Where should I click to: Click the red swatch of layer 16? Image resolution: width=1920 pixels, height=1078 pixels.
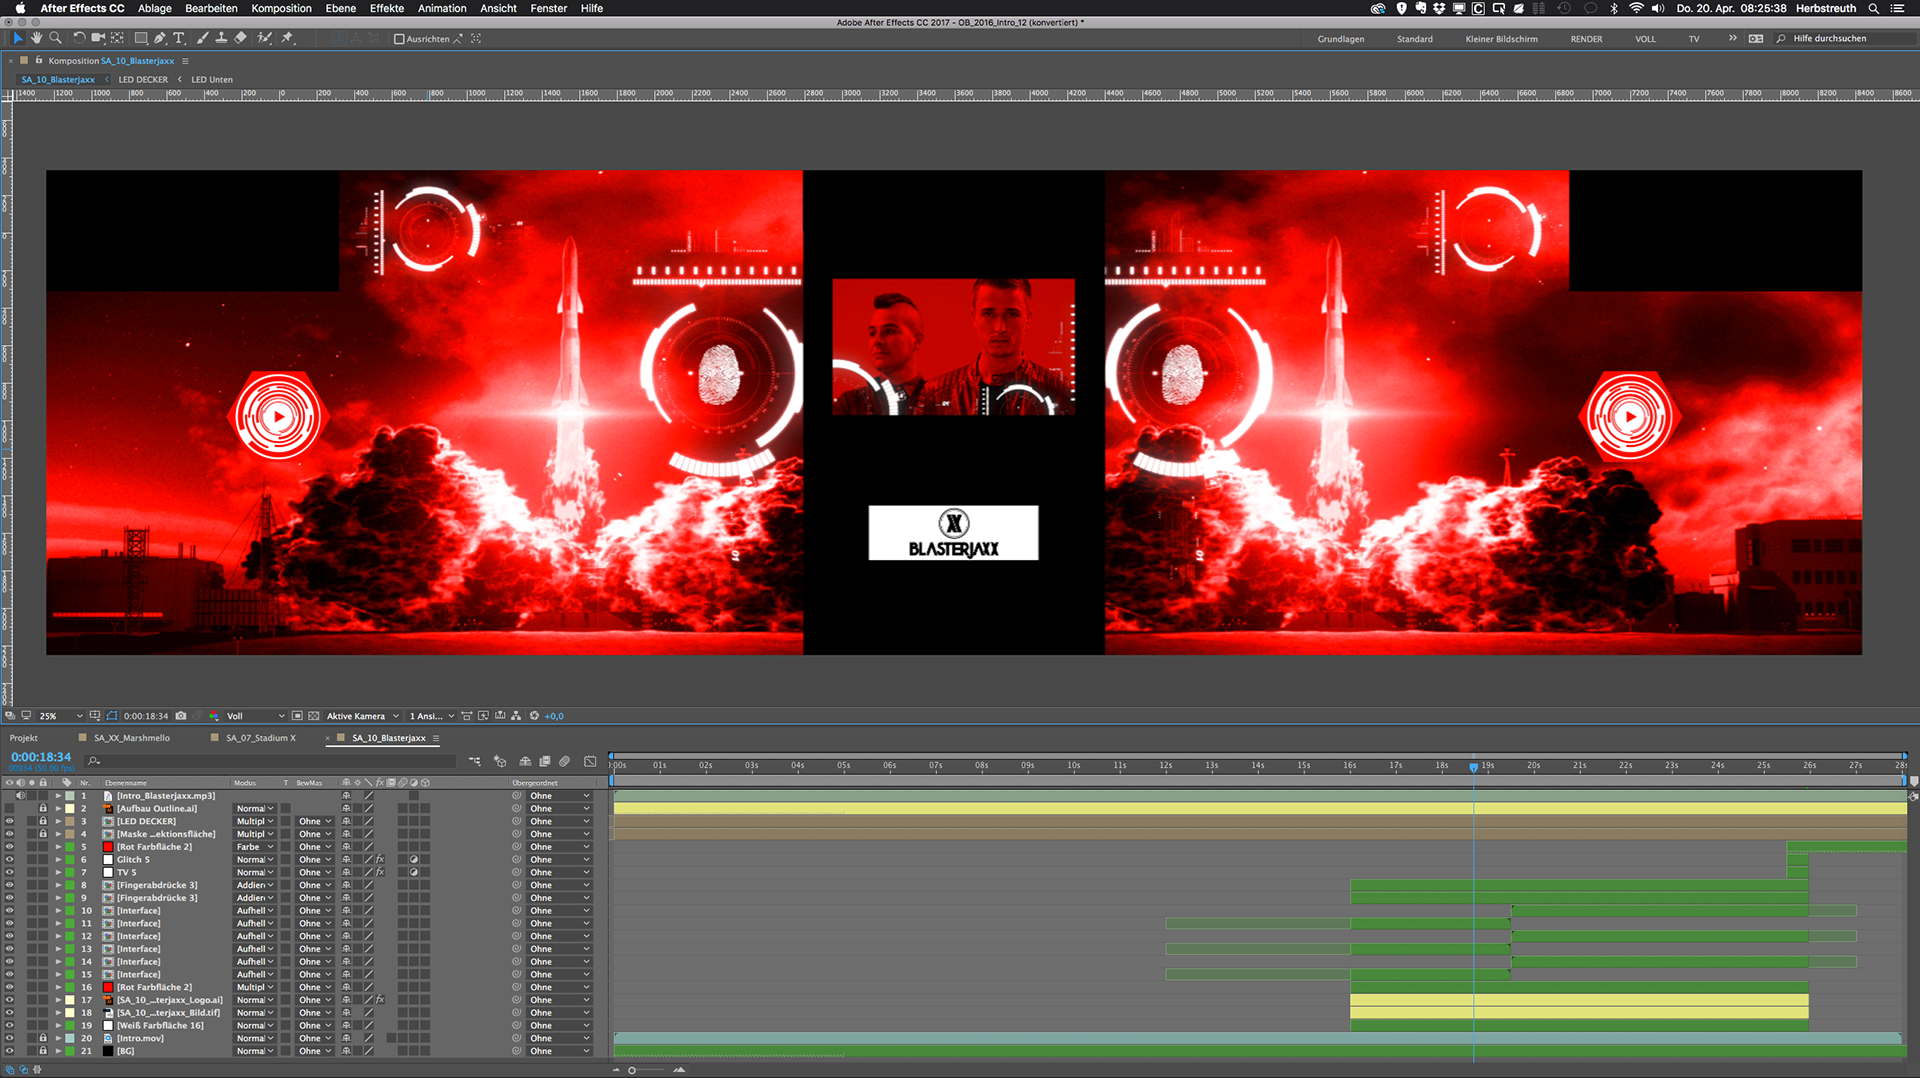108,987
